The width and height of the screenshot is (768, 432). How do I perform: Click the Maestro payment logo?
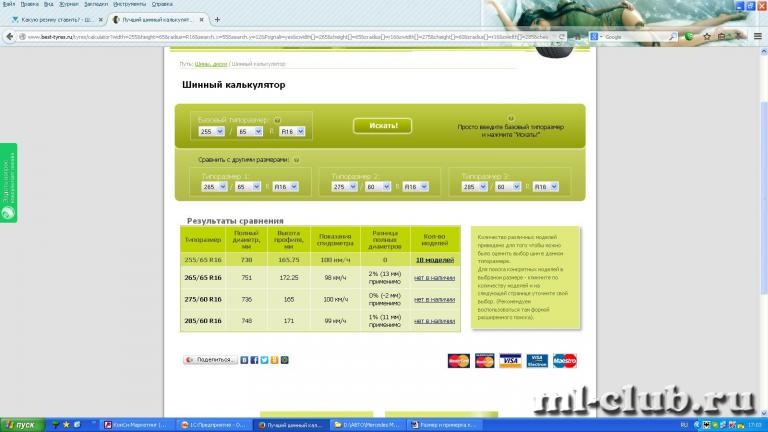tap(564, 360)
